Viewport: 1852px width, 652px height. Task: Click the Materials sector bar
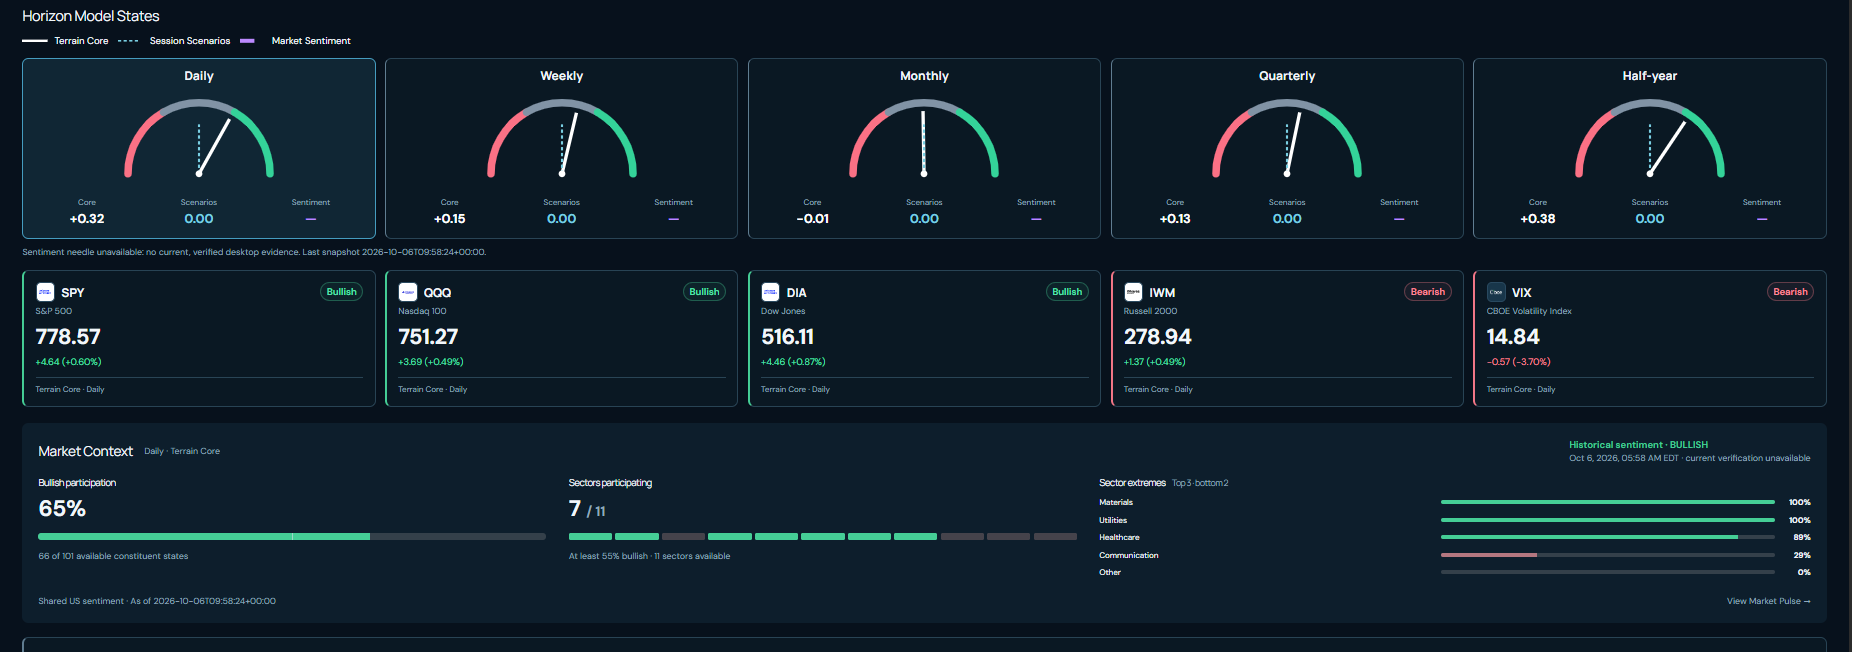coord(1608,502)
